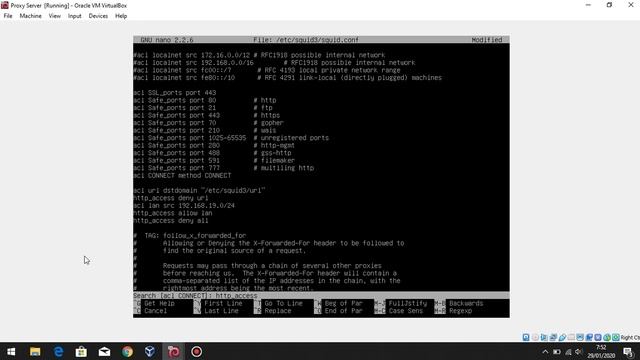The image size is (640, 360).
Task: Click the 'http_access deny all' line
Action: (x=171, y=220)
